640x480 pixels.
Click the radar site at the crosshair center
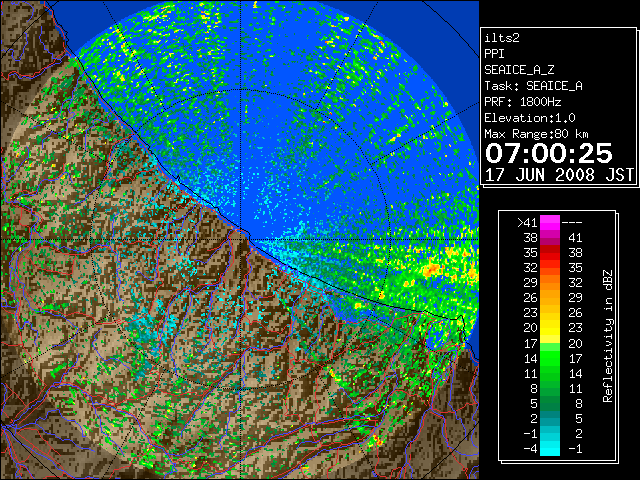[x=241, y=239]
